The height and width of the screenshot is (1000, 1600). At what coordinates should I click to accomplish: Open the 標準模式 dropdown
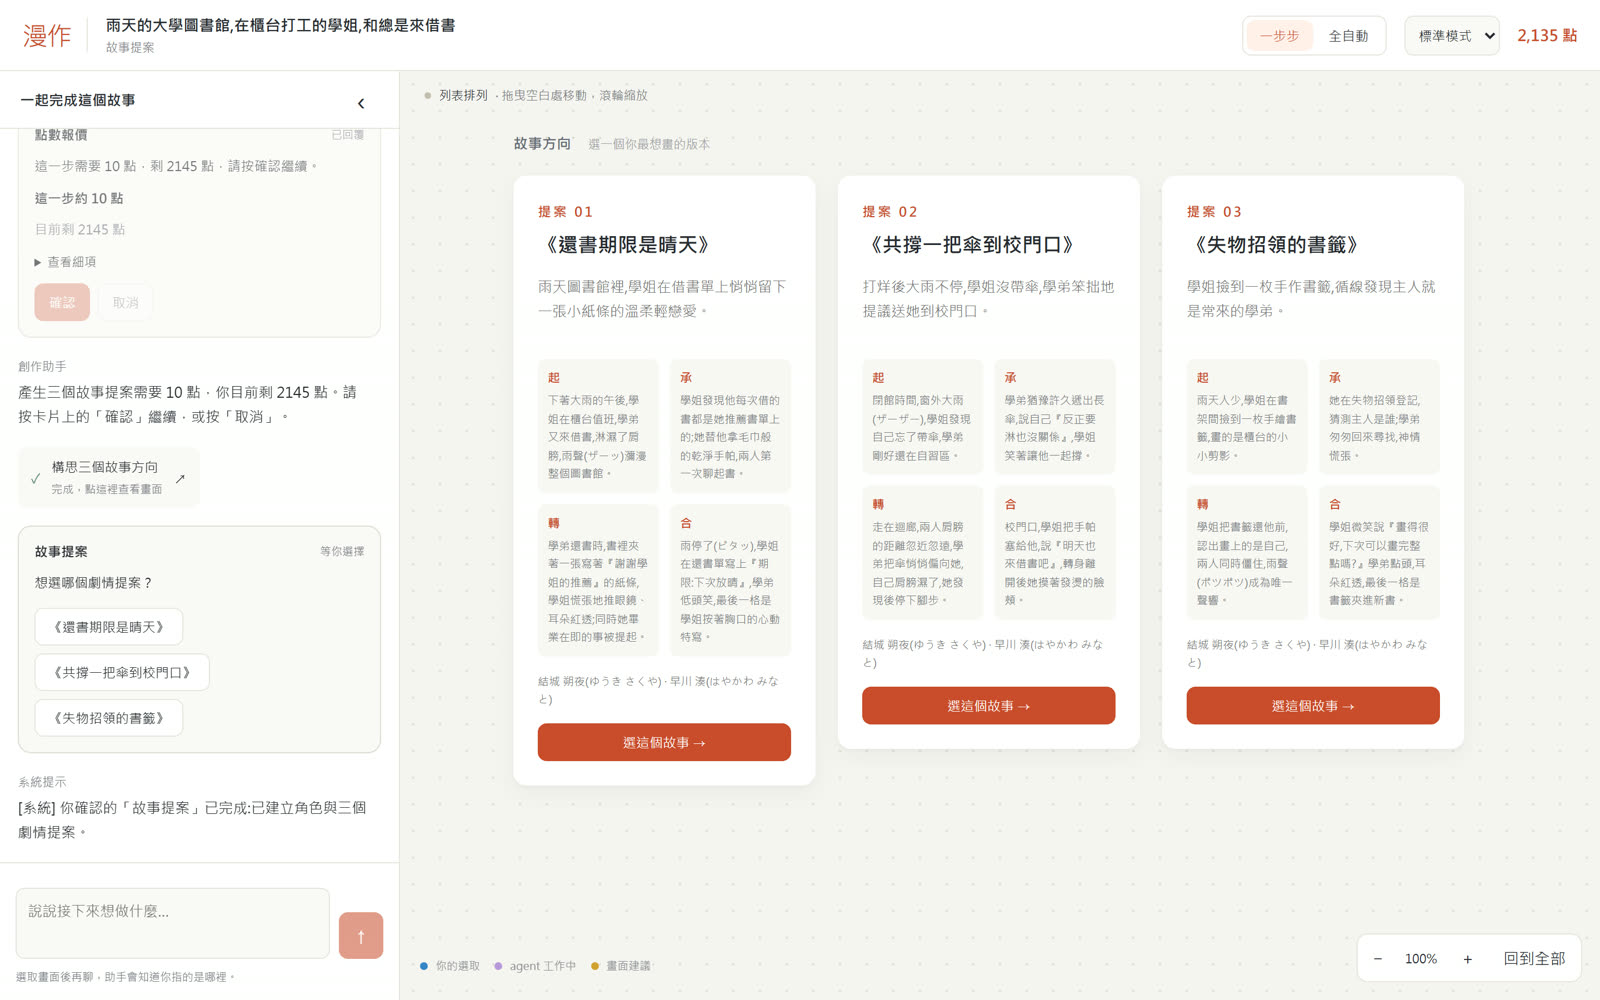(1452, 36)
